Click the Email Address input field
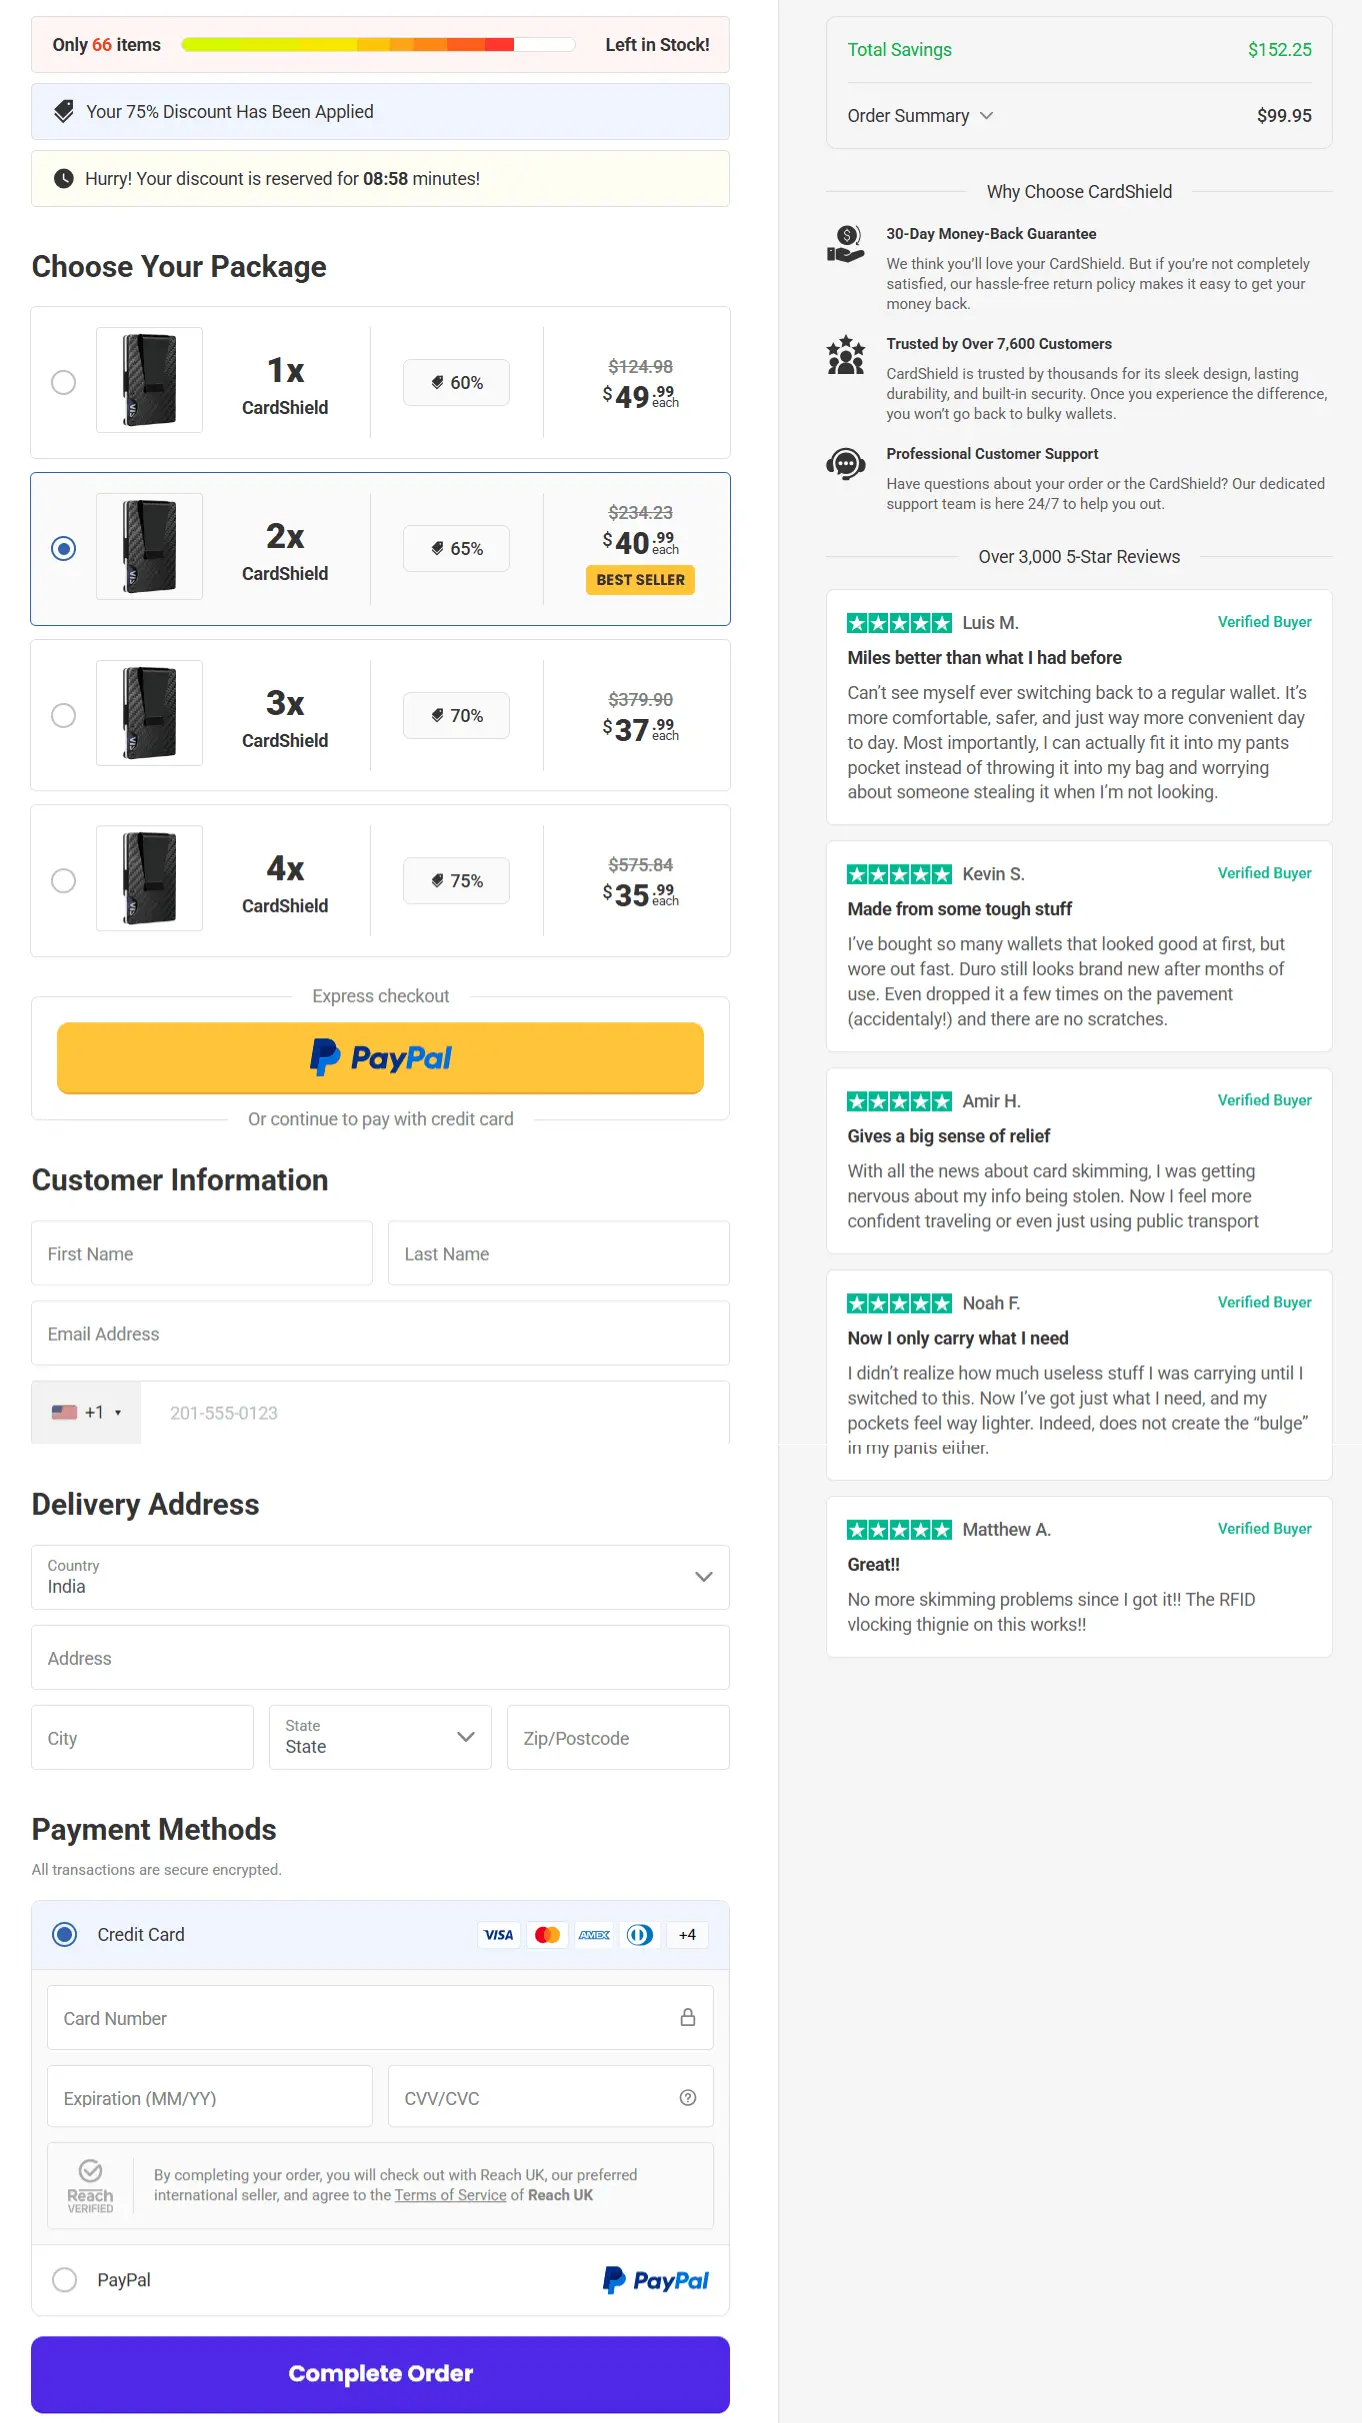The height and width of the screenshot is (2423, 1362). (x=380, y=1333)
